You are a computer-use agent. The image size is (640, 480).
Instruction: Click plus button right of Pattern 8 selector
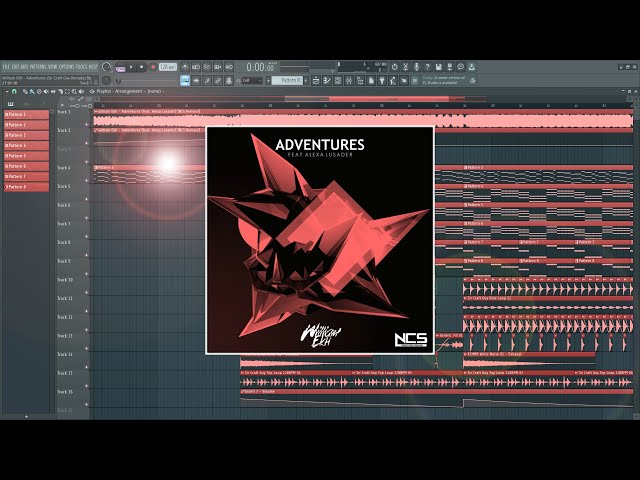(306, 80)
